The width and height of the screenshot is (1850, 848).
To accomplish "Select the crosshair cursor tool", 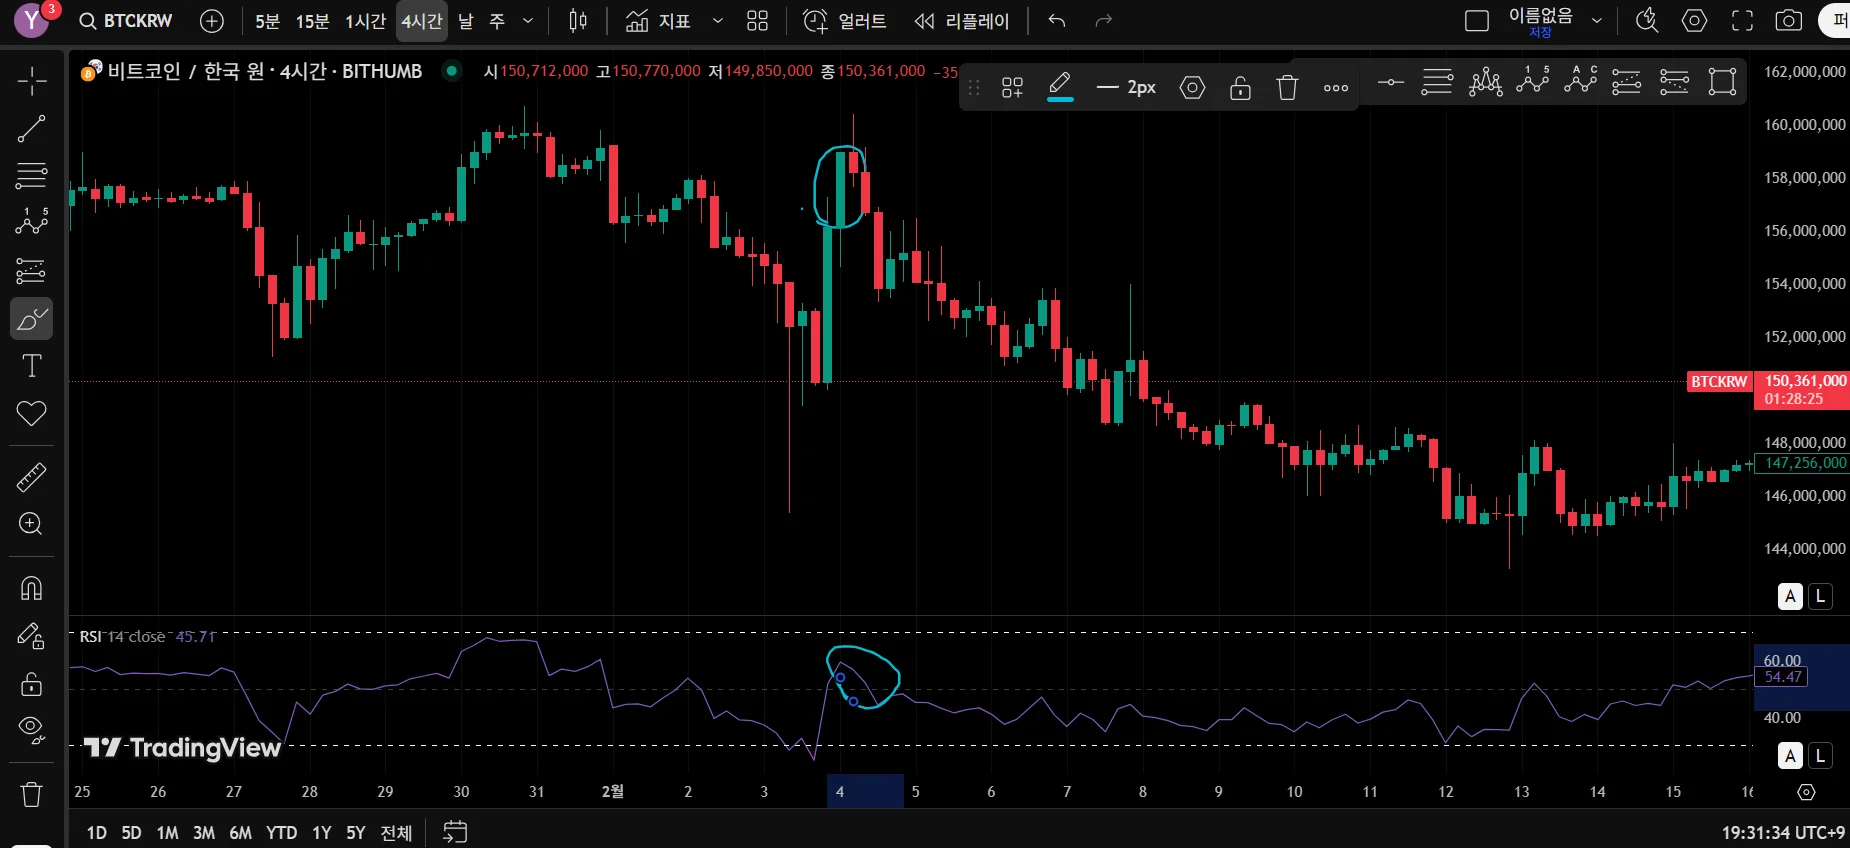I will (31, 81).
